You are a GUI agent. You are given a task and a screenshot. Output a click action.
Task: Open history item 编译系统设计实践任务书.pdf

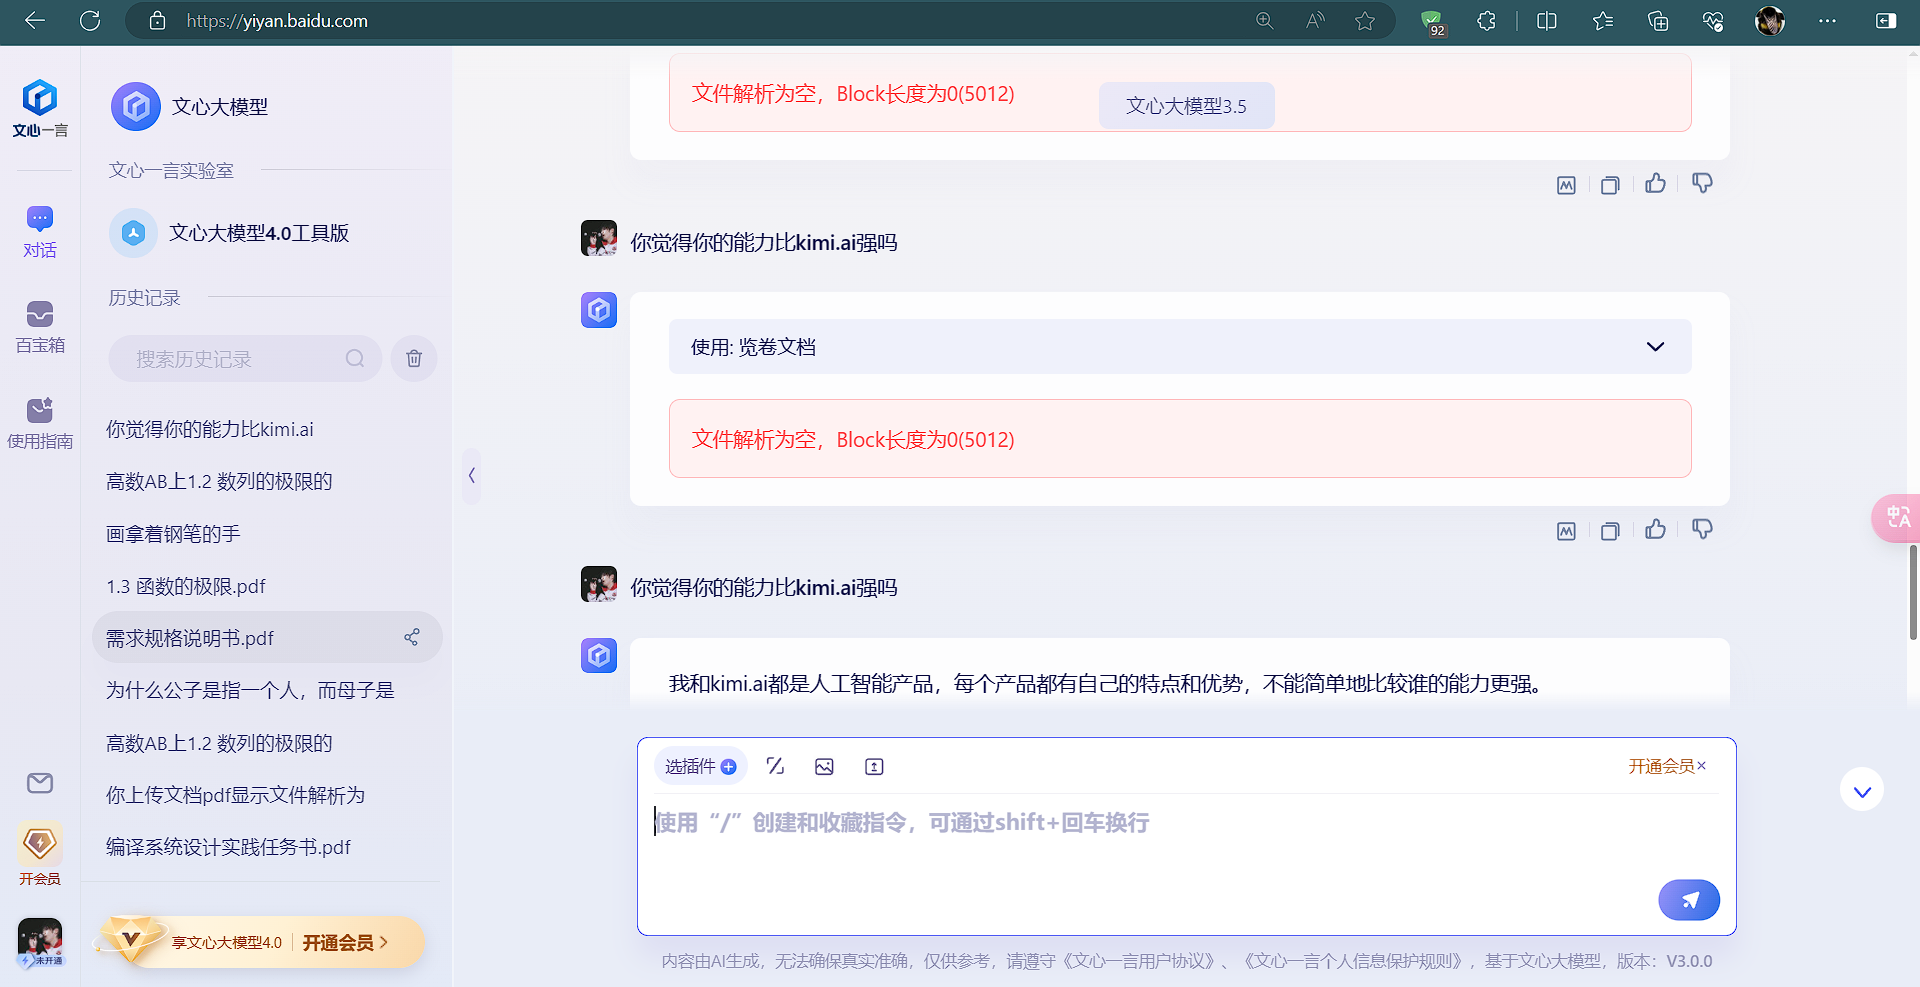pos(228,847)
